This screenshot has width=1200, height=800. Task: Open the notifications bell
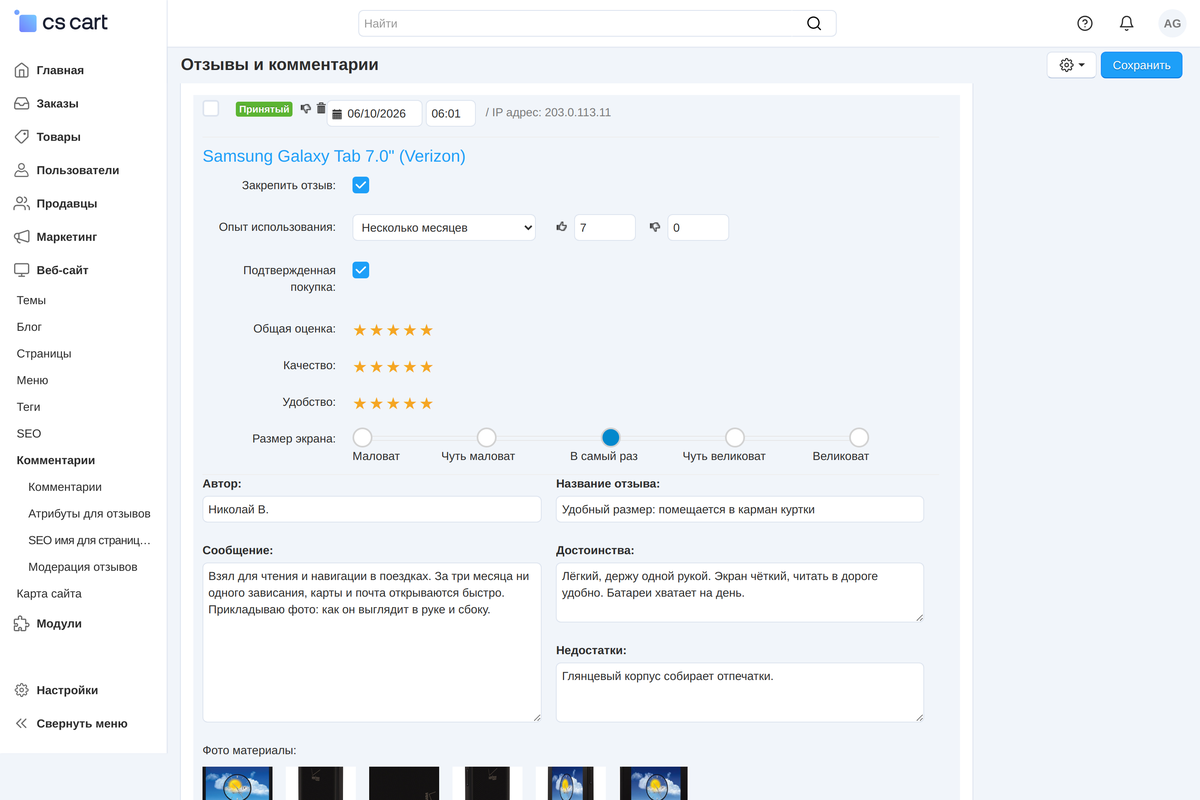pos(1126,23)
